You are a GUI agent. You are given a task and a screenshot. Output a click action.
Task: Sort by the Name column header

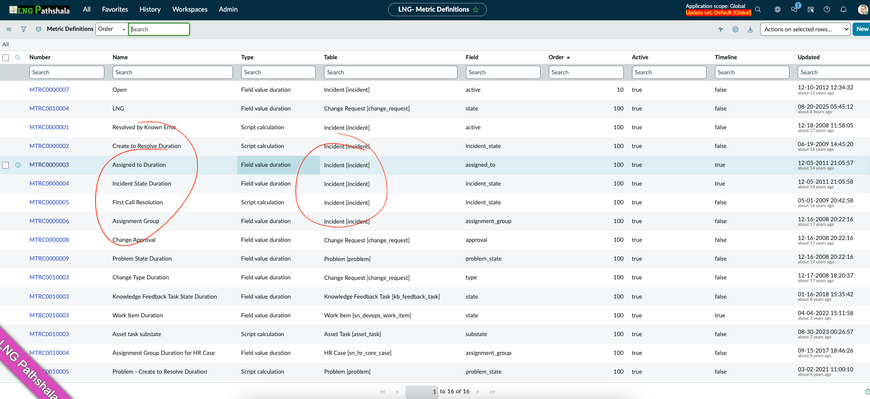point(120,57)
